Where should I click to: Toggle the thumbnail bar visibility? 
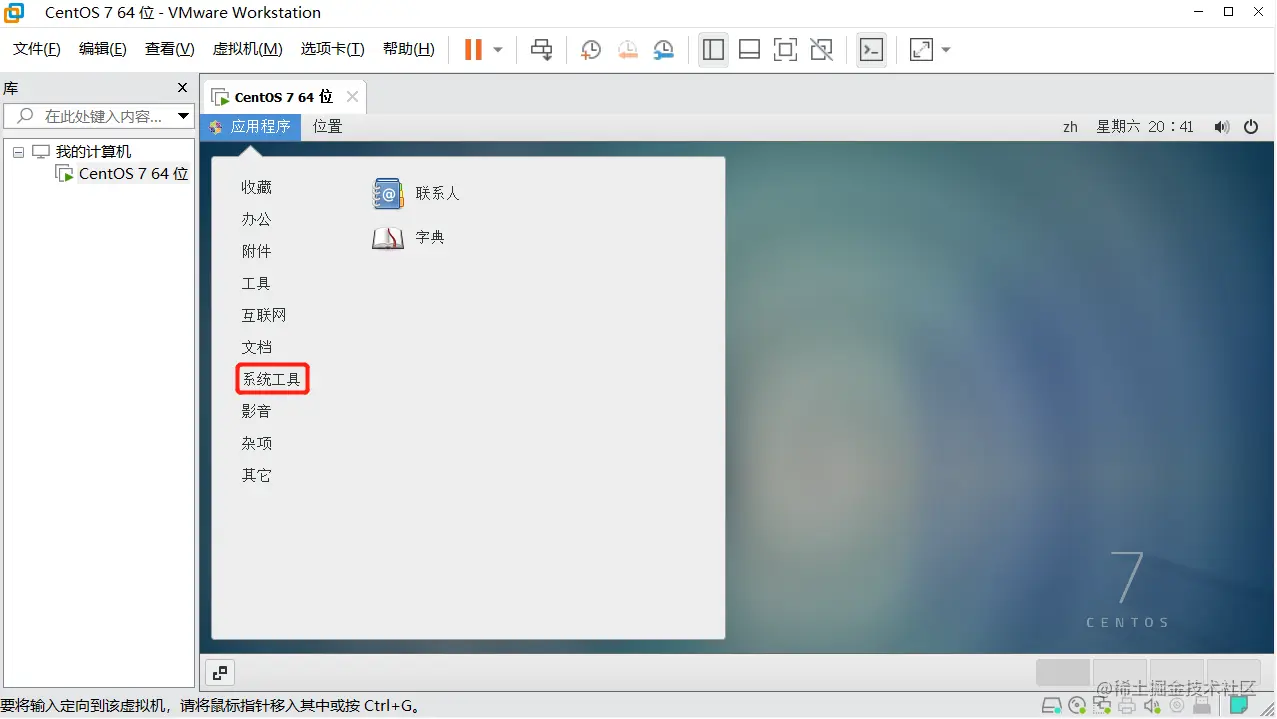[x=749, y=49]
